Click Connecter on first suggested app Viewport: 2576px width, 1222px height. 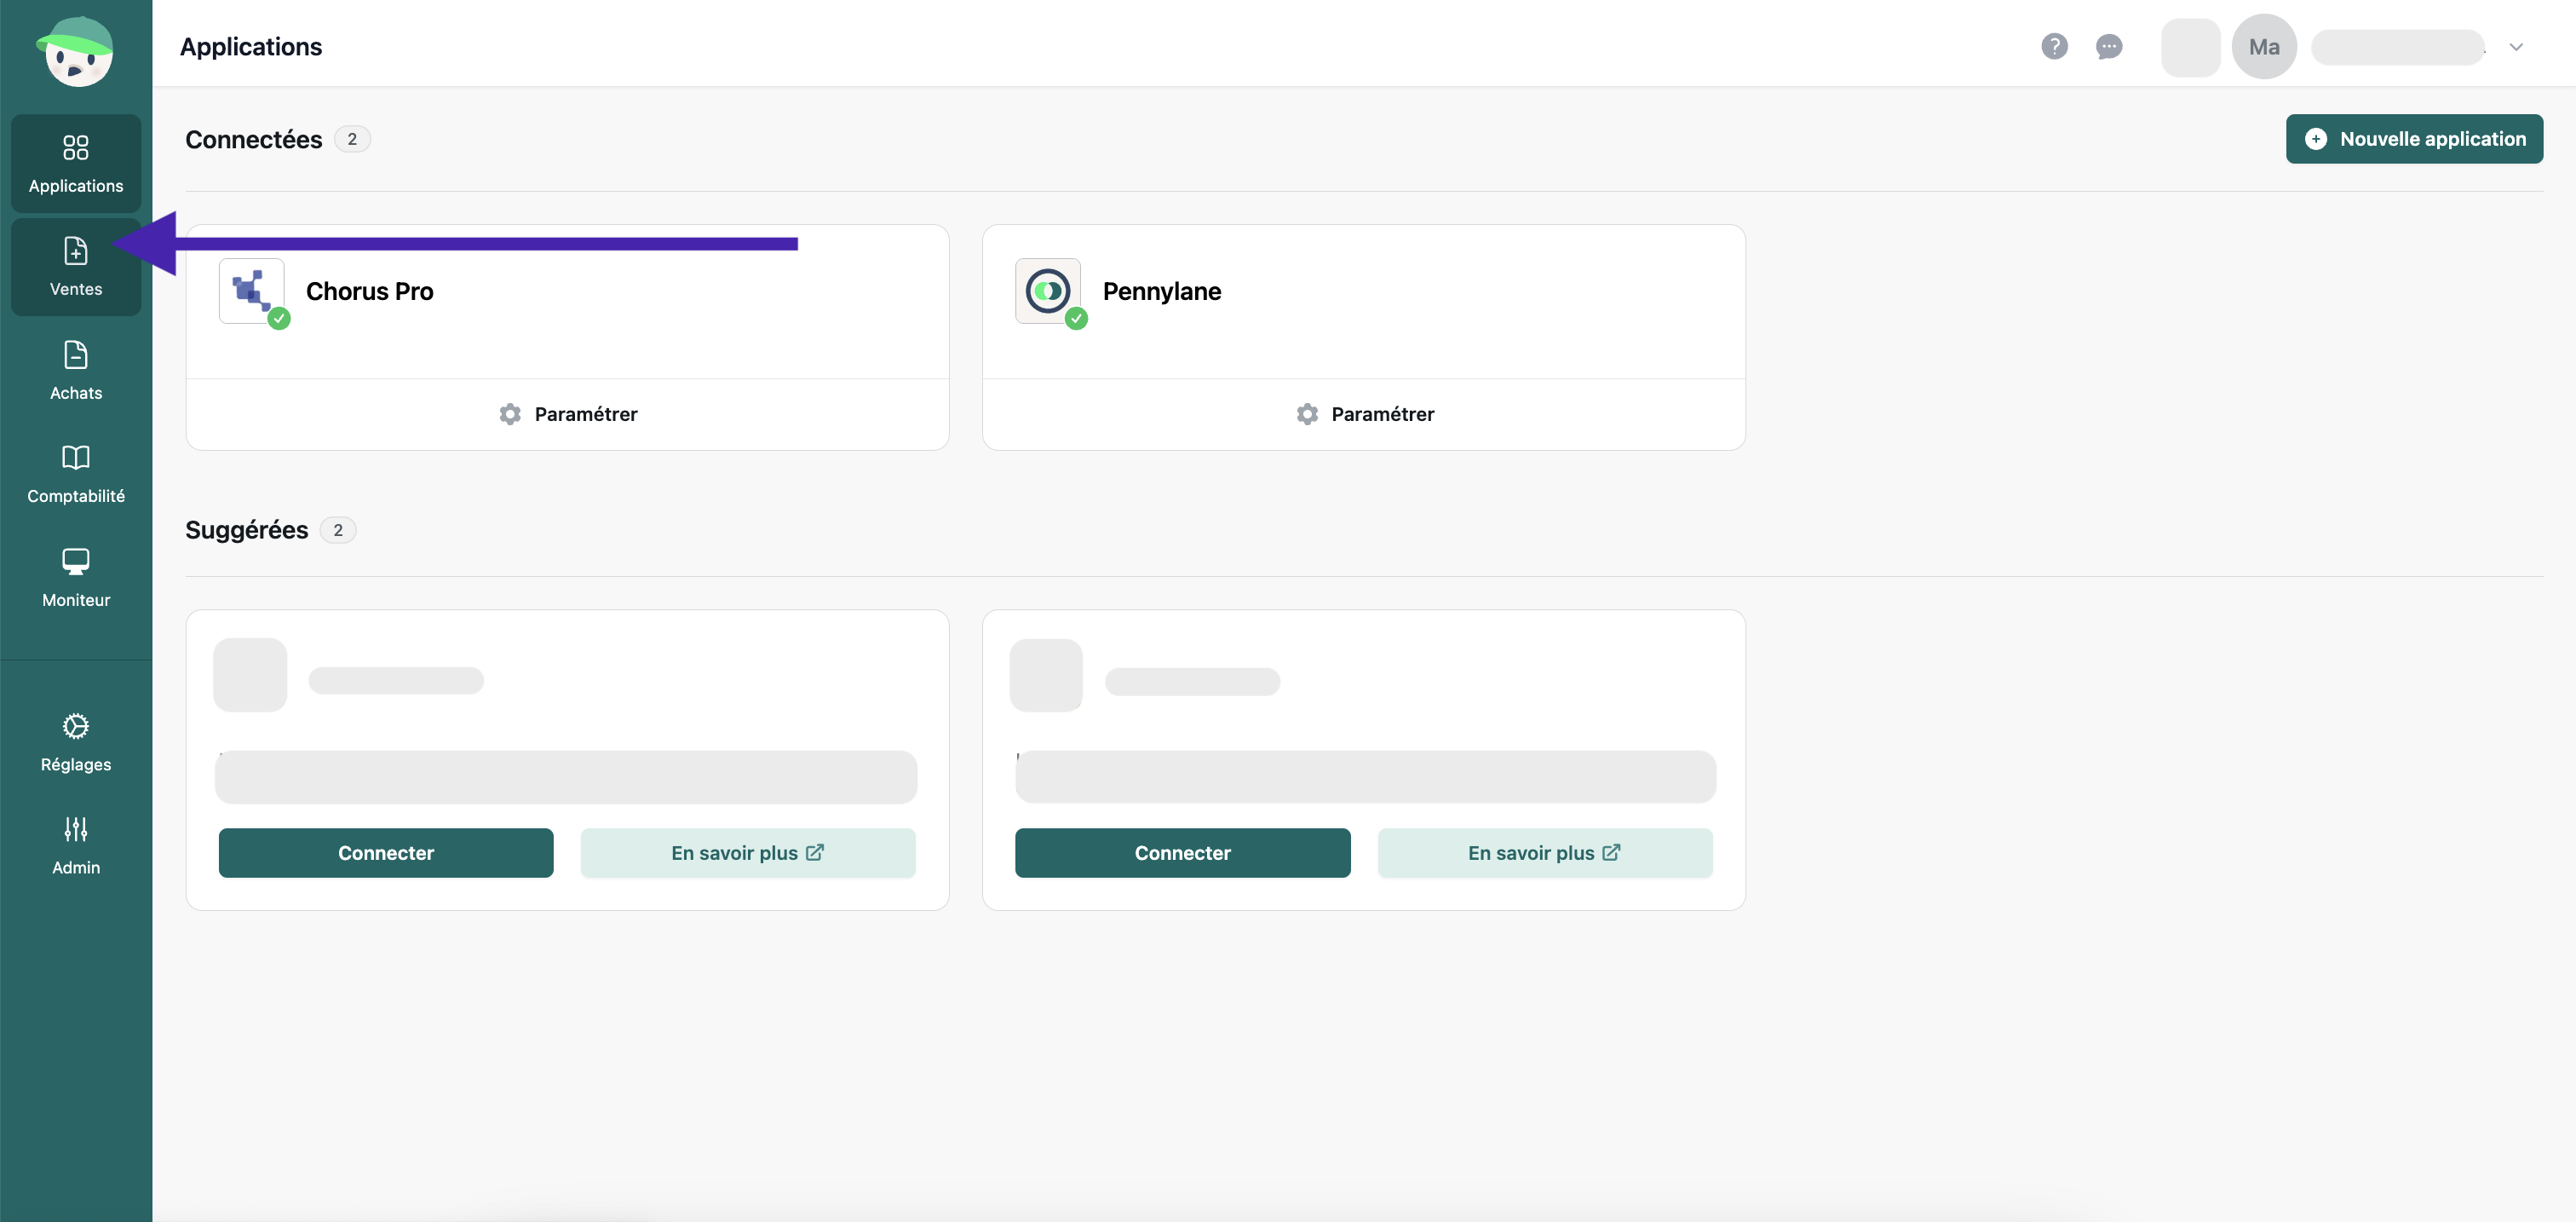pyautogui.click(x=386, y=853)
